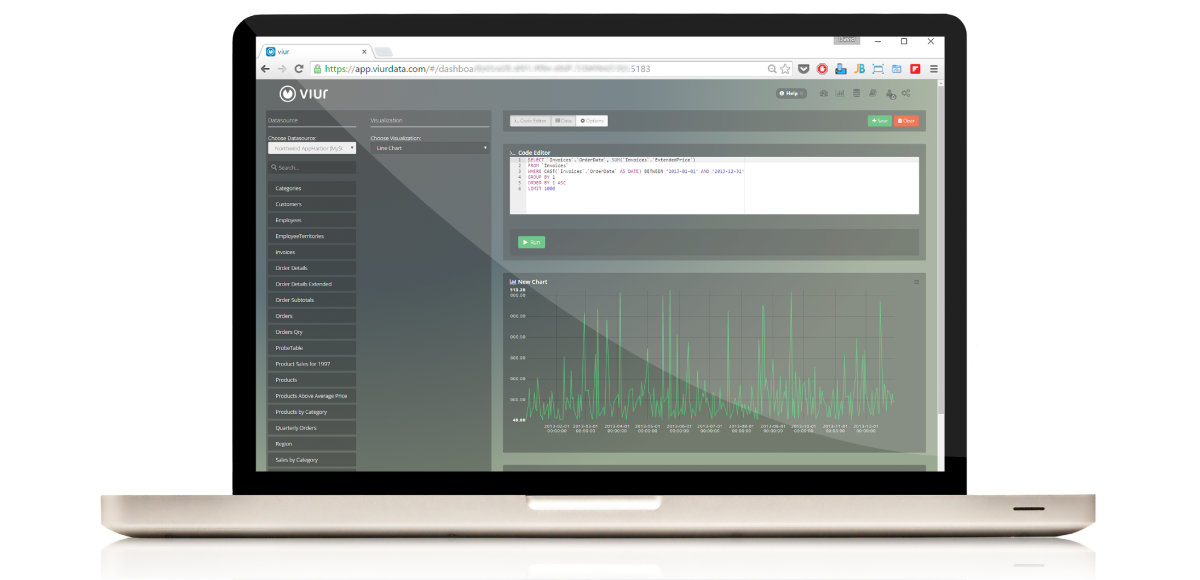Click the Run button below the code editor
The image size is (1200, 580).
click(x=531, y=241)
